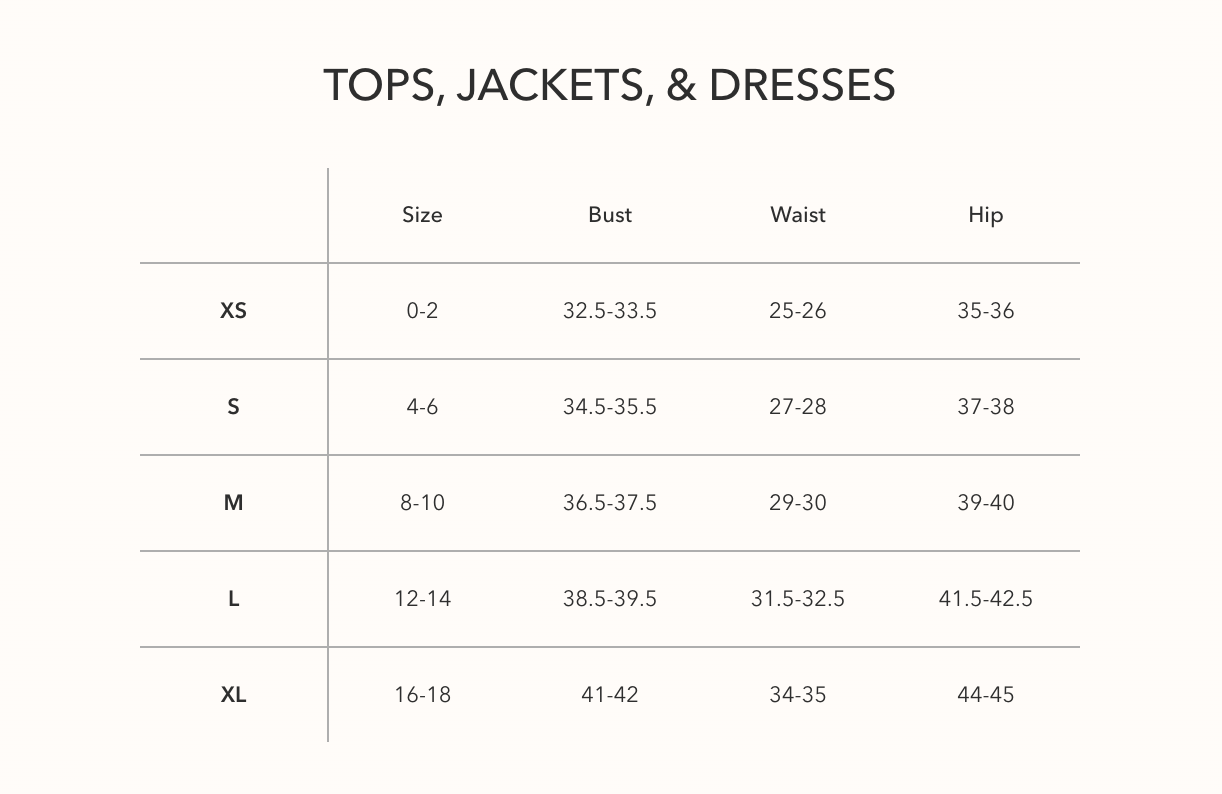This screenshot has height=794, width=1222.
Task: Select the 41-42 bust measurement
Action: [x=610, y=695]
